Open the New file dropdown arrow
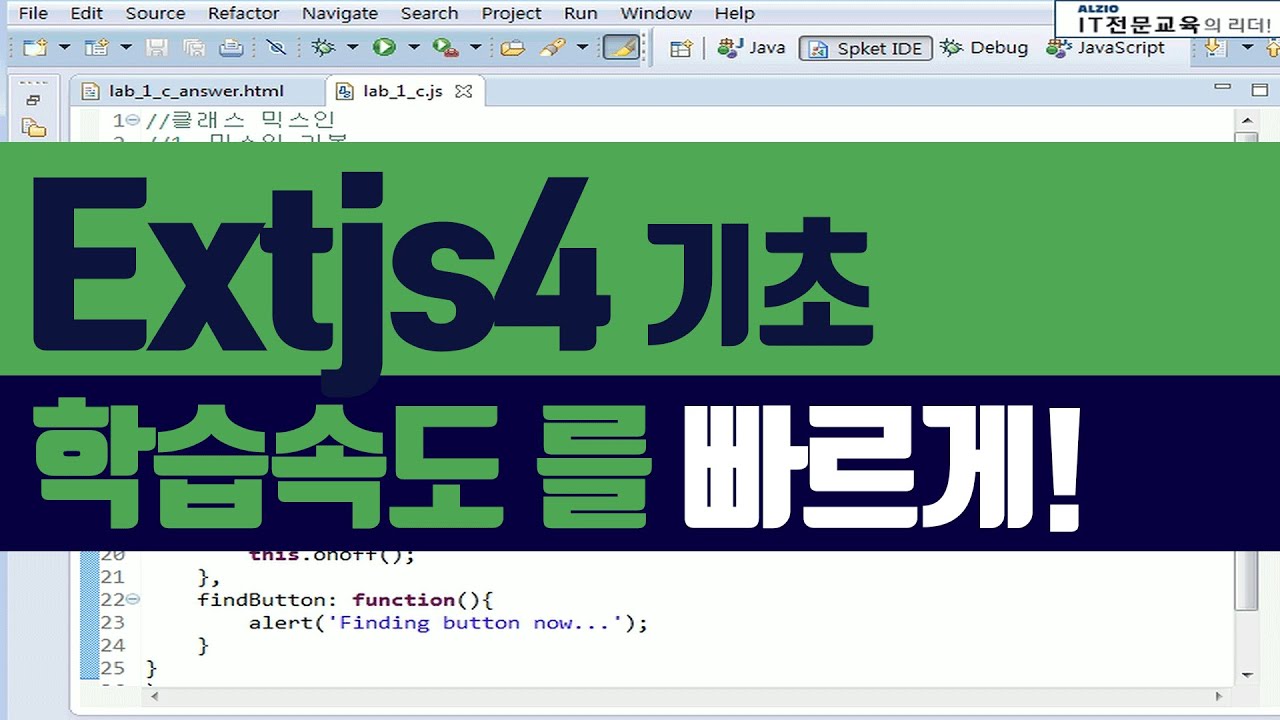The height and width of the screenshot is (720, 1280). (x=65, y=47)
